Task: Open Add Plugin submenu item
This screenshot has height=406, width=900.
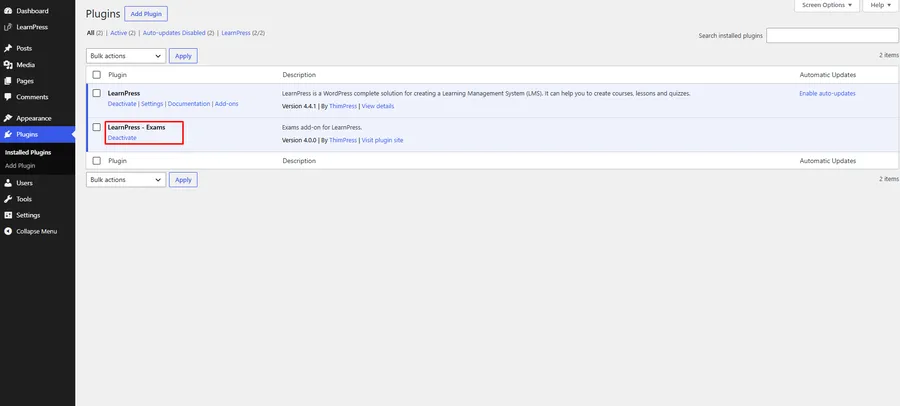Action: (20, 165)
